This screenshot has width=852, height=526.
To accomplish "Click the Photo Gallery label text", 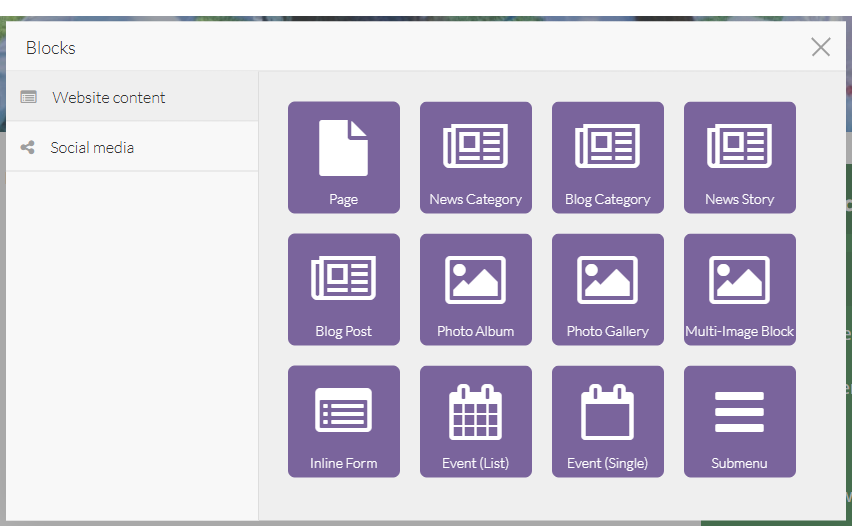I will point(607,331).
